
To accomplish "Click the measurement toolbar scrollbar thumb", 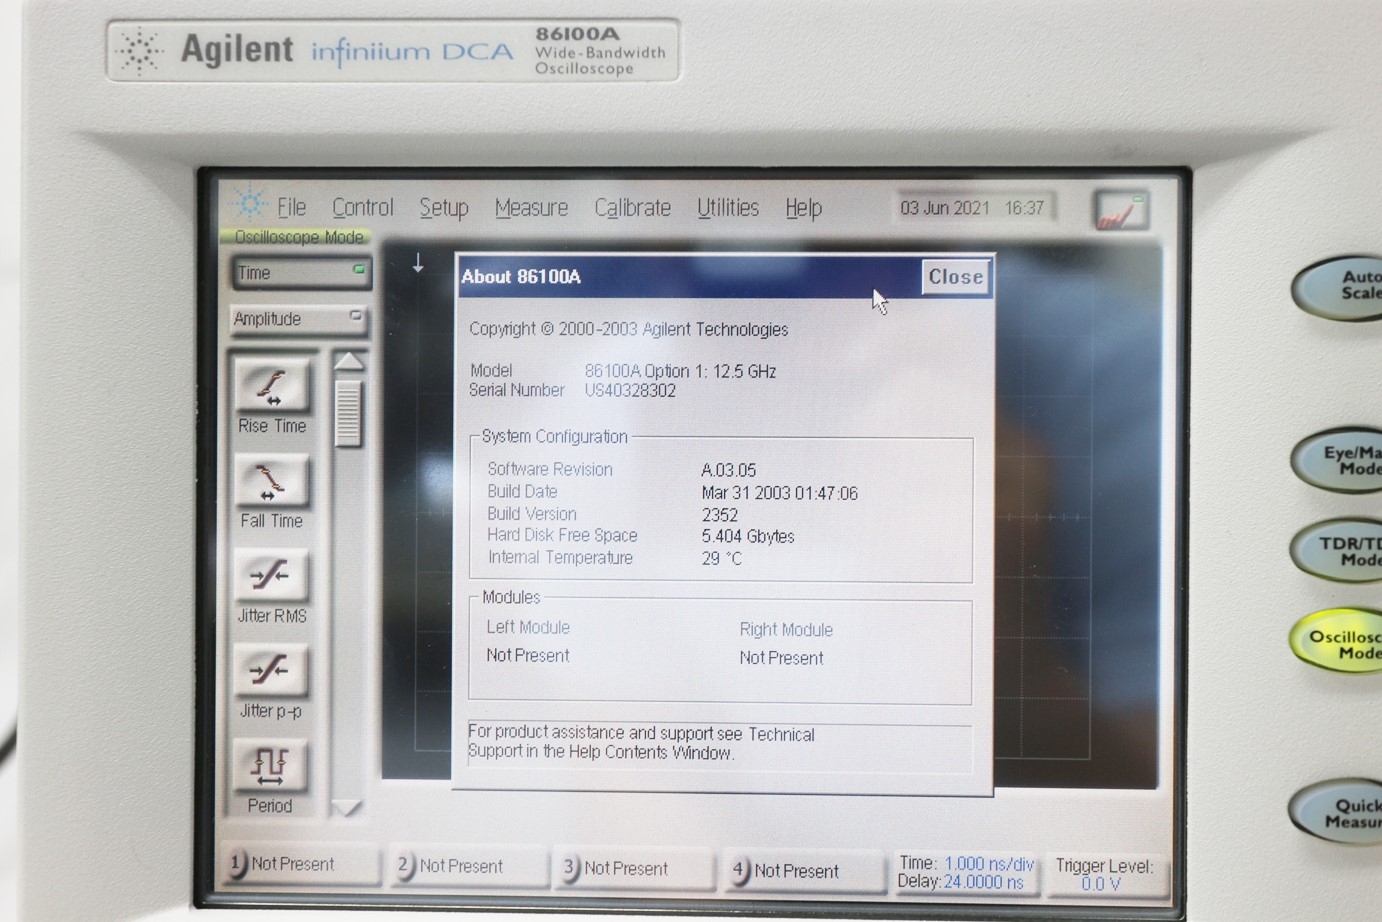I will (347, 412).
